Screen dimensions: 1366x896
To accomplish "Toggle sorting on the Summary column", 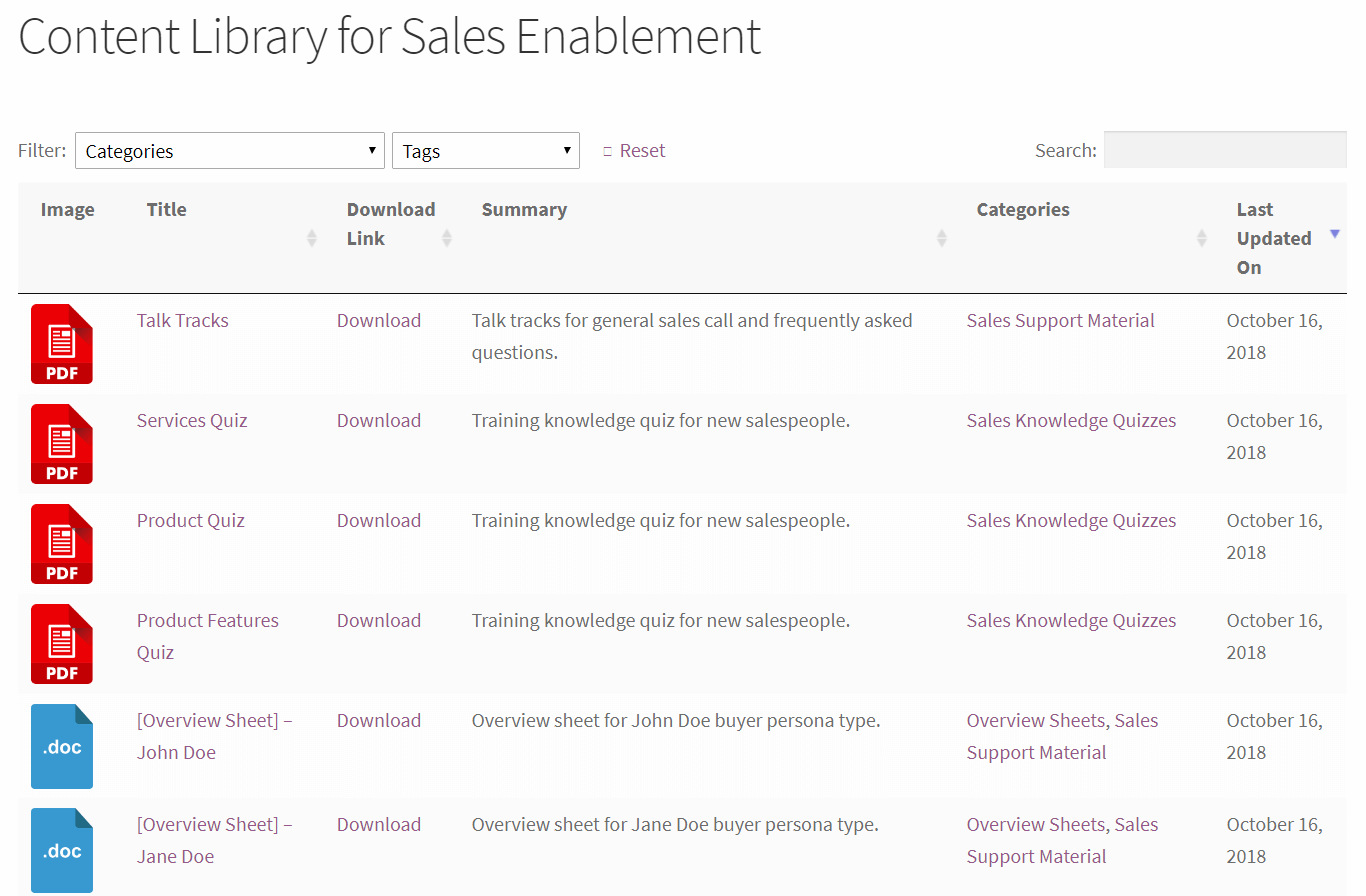I will click(941, 238).
